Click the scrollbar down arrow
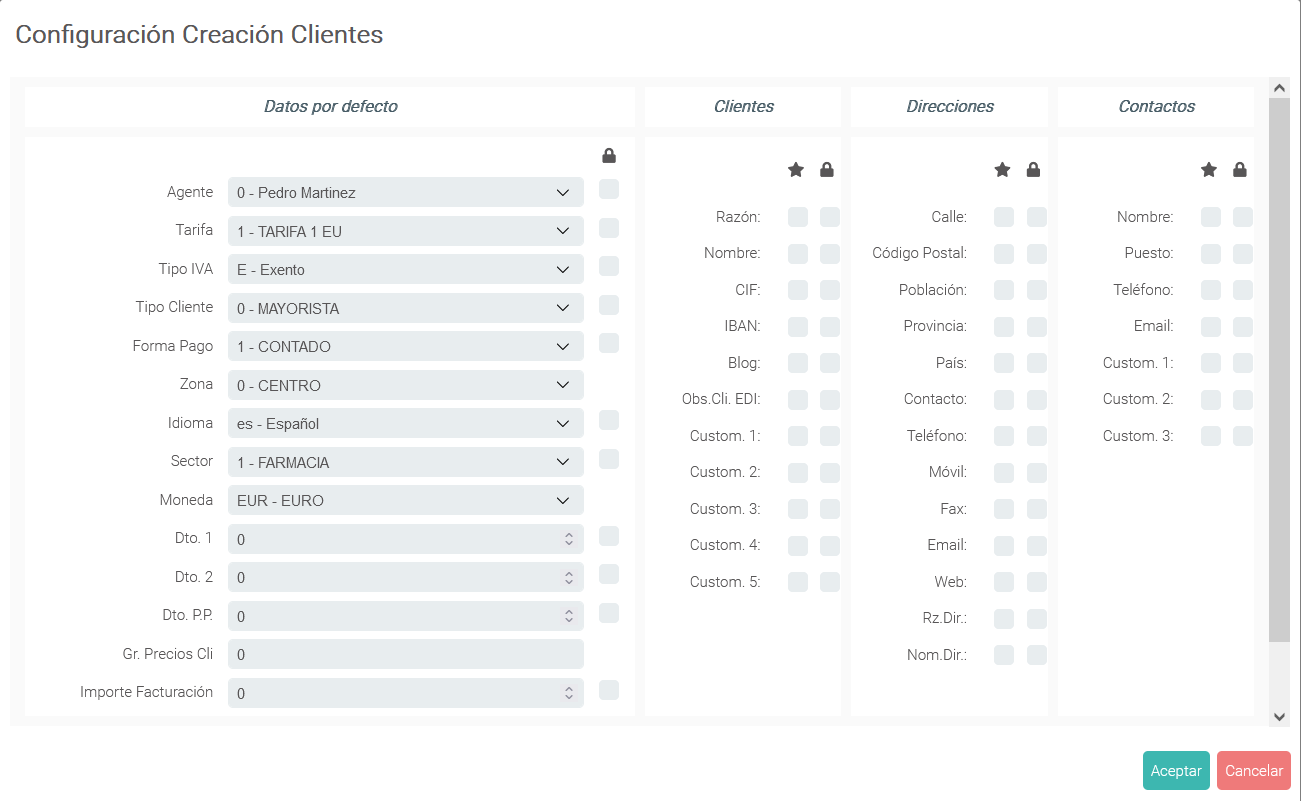Viewport: 1301px width, 801px height. (1279, 716)
